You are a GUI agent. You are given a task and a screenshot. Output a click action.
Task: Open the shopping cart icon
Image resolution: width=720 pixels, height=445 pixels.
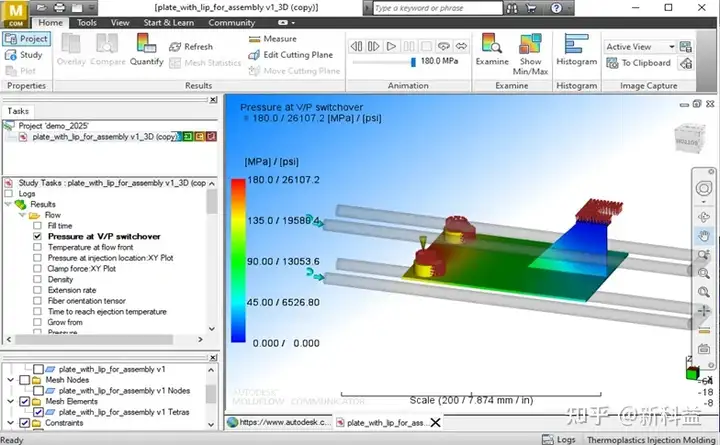pos(531,8)
